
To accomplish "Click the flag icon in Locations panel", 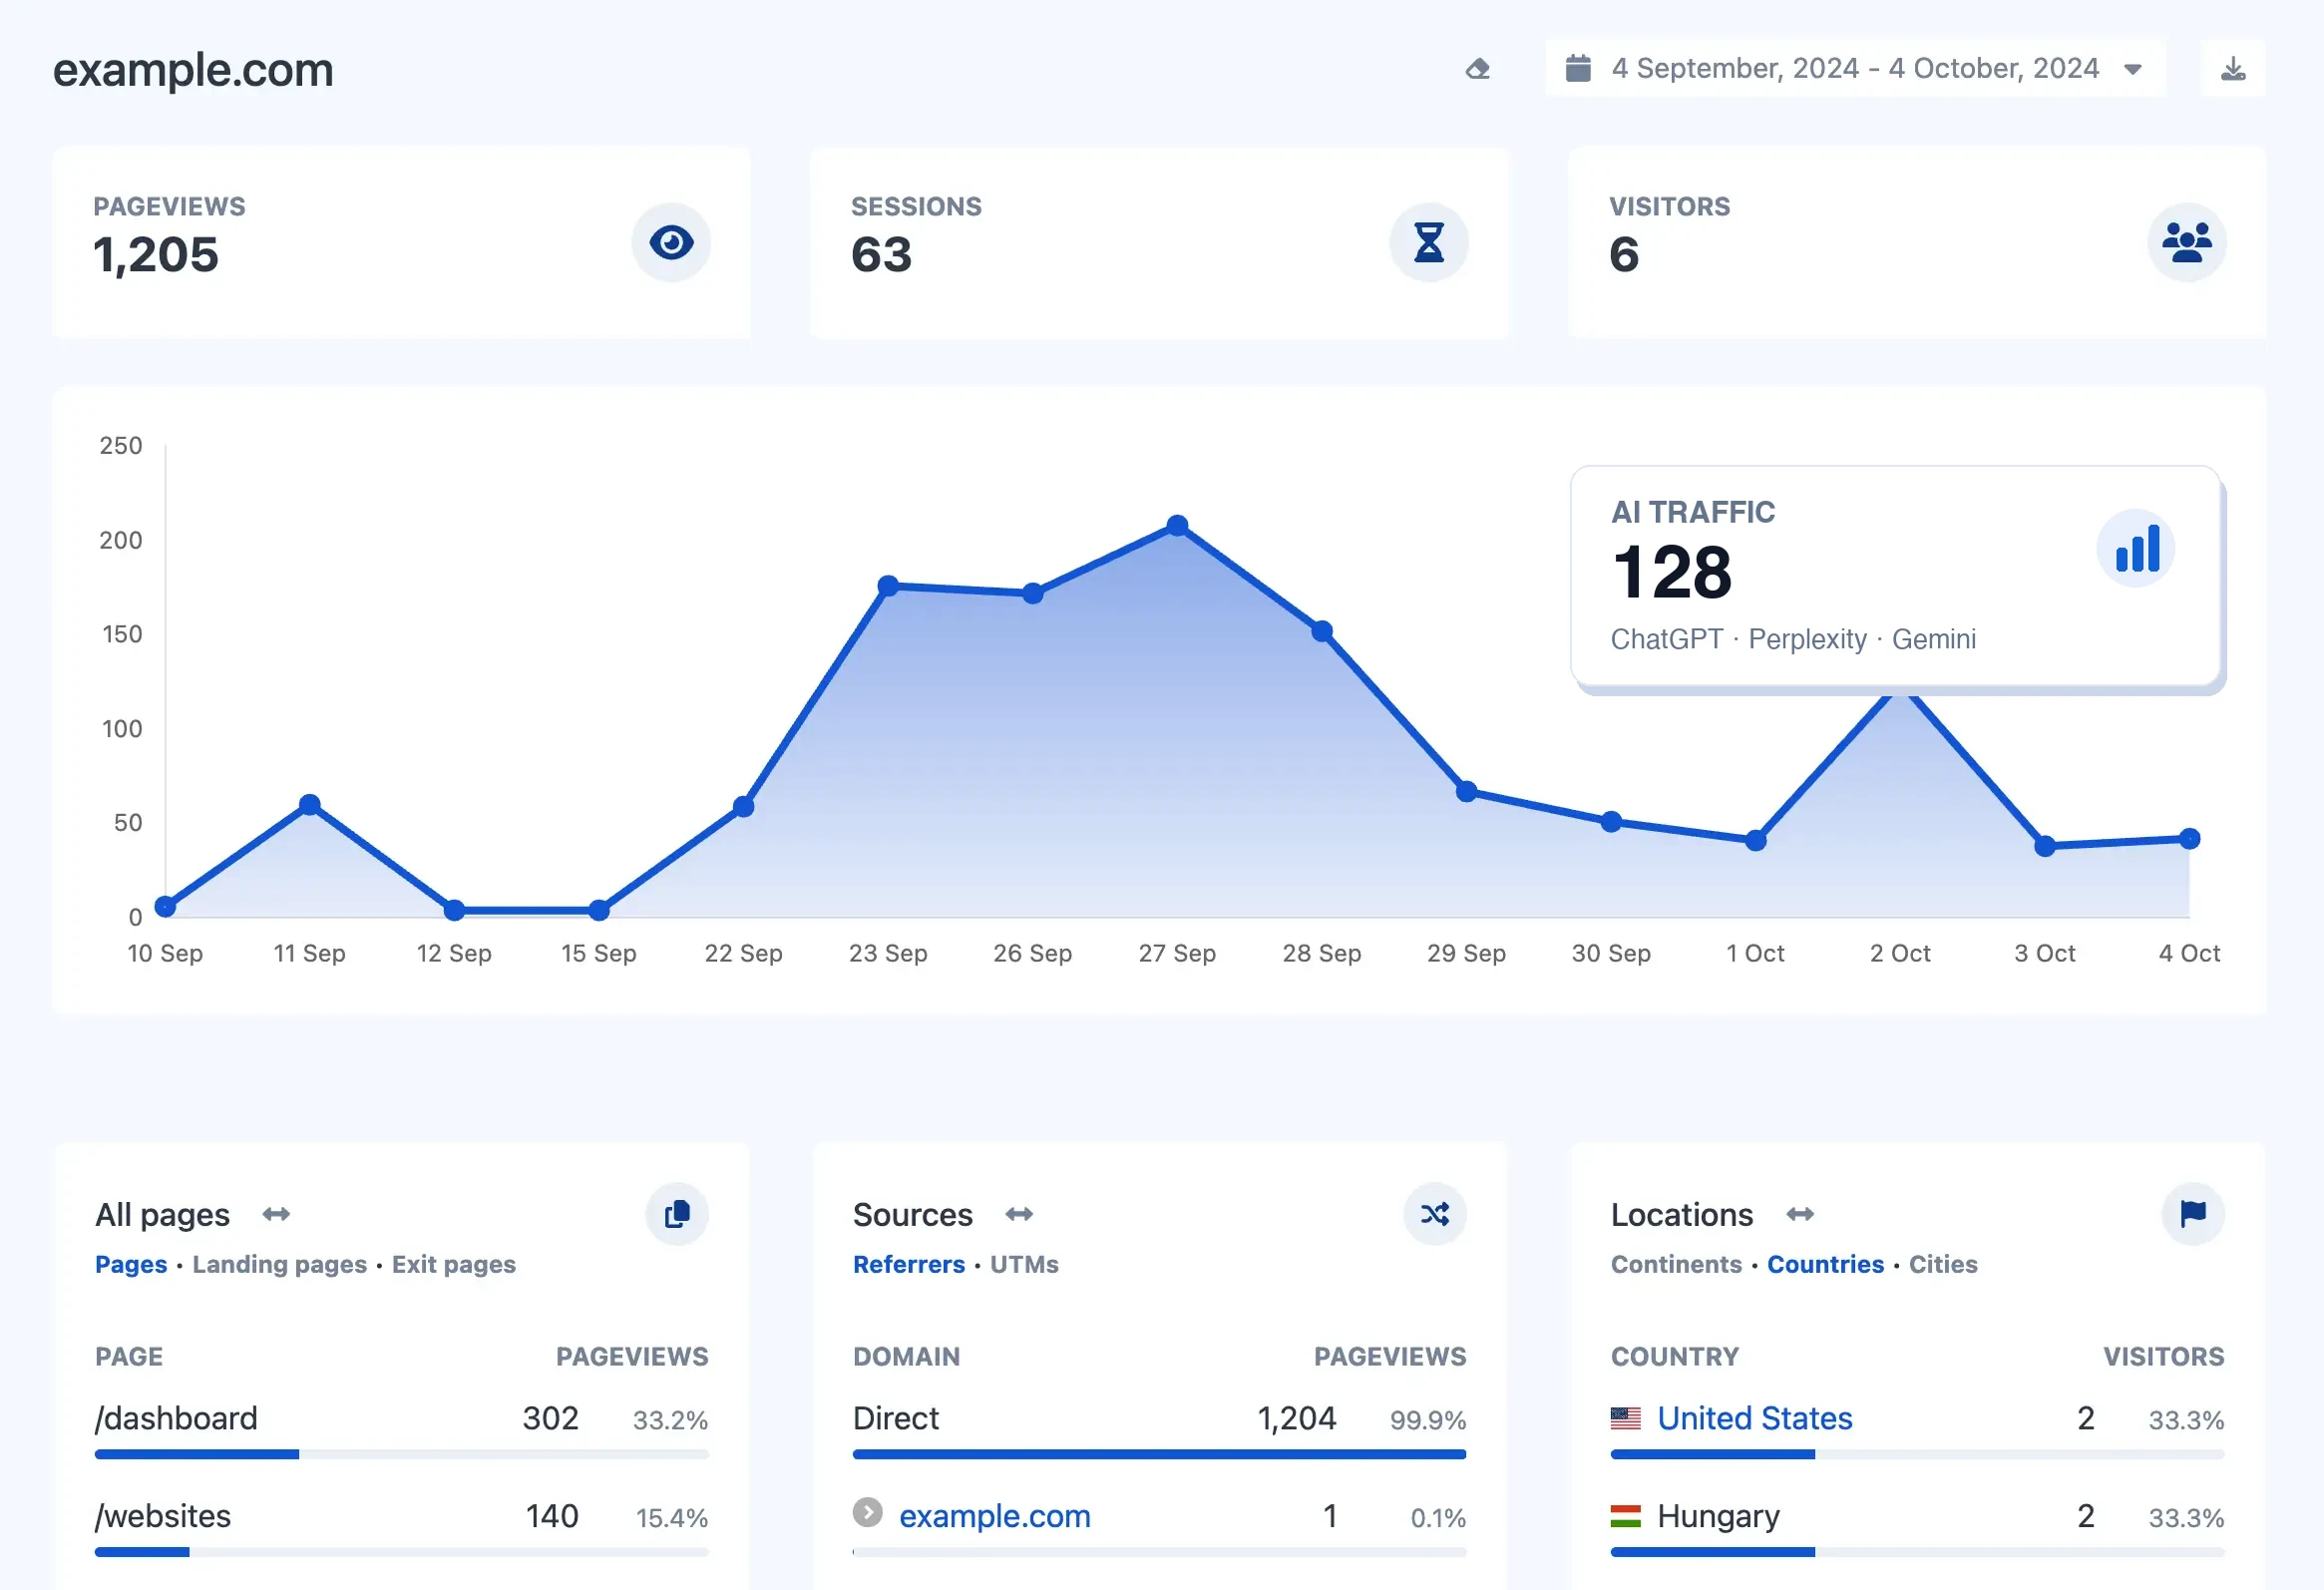I will click(2193, 1214).
